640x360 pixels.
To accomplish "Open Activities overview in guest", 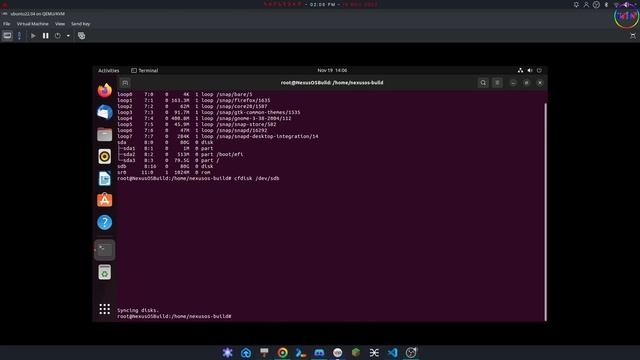I will point(109,71).
